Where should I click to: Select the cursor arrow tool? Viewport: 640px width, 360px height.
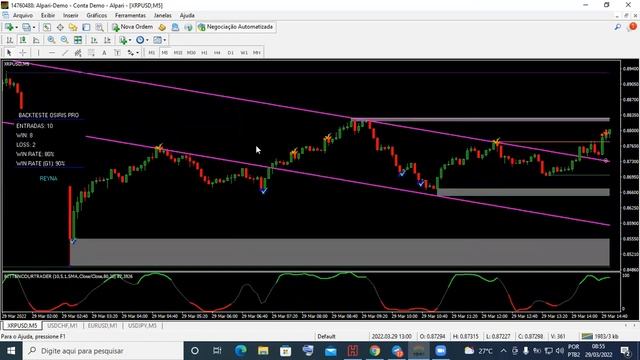9,53
